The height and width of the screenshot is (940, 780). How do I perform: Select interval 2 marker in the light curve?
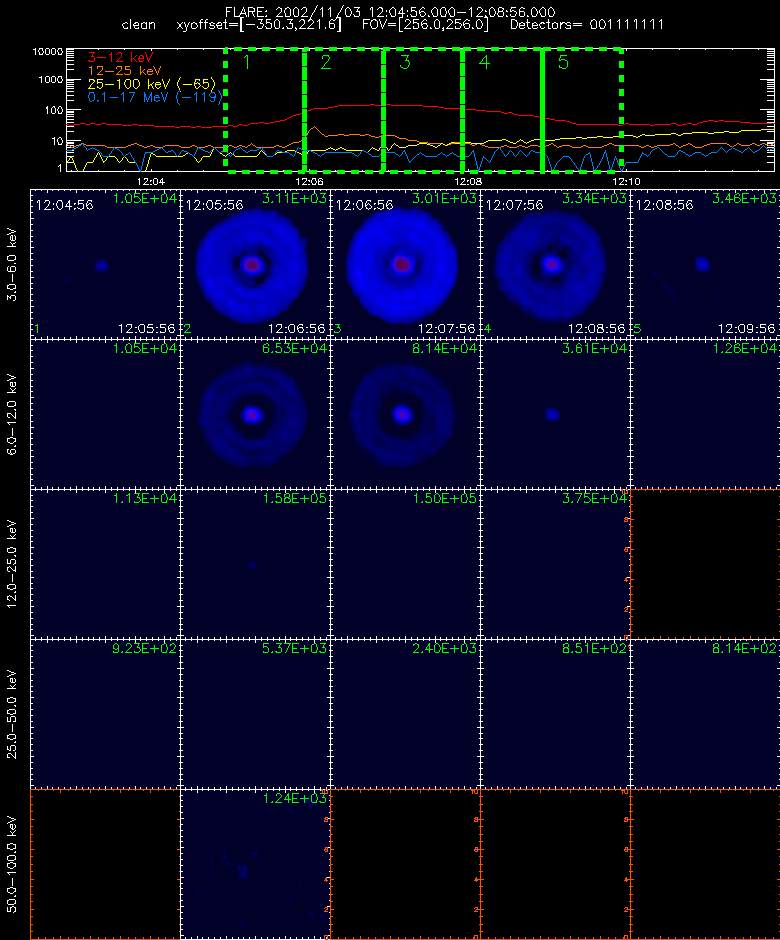click(x=326, y=62)
